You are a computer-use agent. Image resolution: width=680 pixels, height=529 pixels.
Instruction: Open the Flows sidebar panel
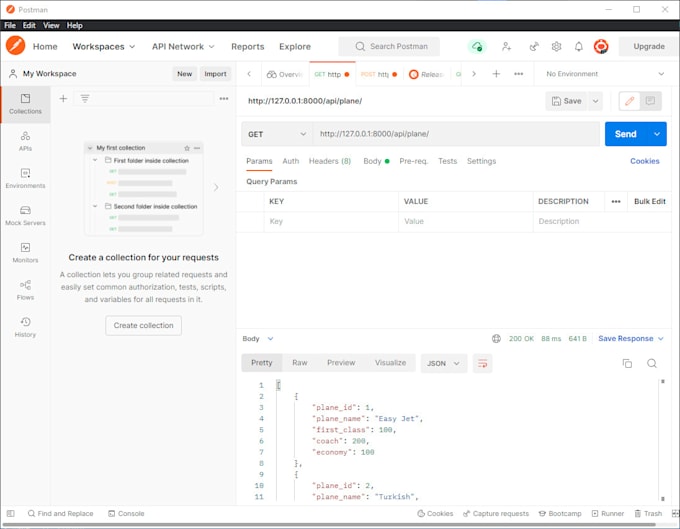tap(25, 291)
